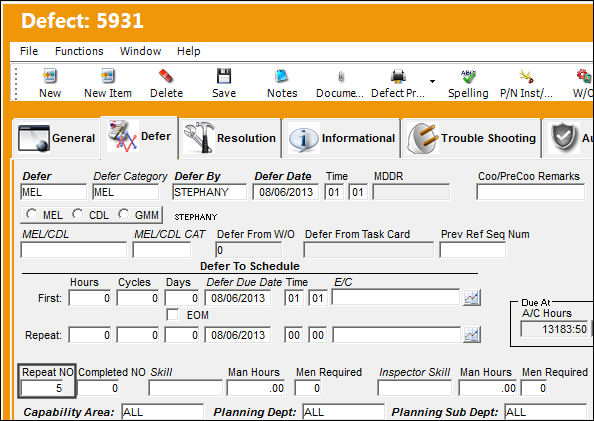Screen dimensions: 594x421
Task: Click the Coo/PreCoo Remarks field
Action: pos(530,192)
